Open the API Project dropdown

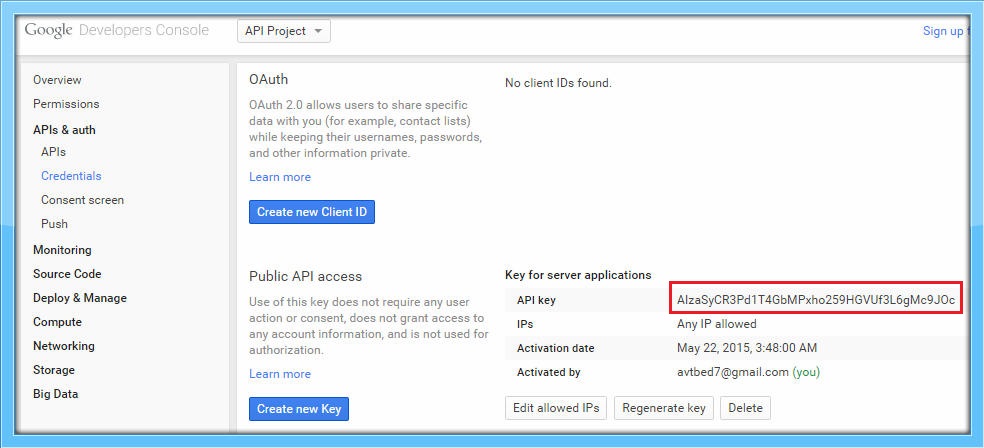point(284,31)
